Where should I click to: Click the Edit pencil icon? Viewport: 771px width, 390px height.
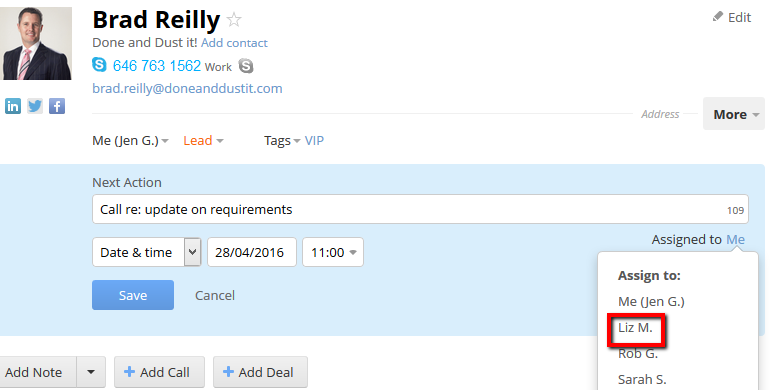tap(718, 17)
